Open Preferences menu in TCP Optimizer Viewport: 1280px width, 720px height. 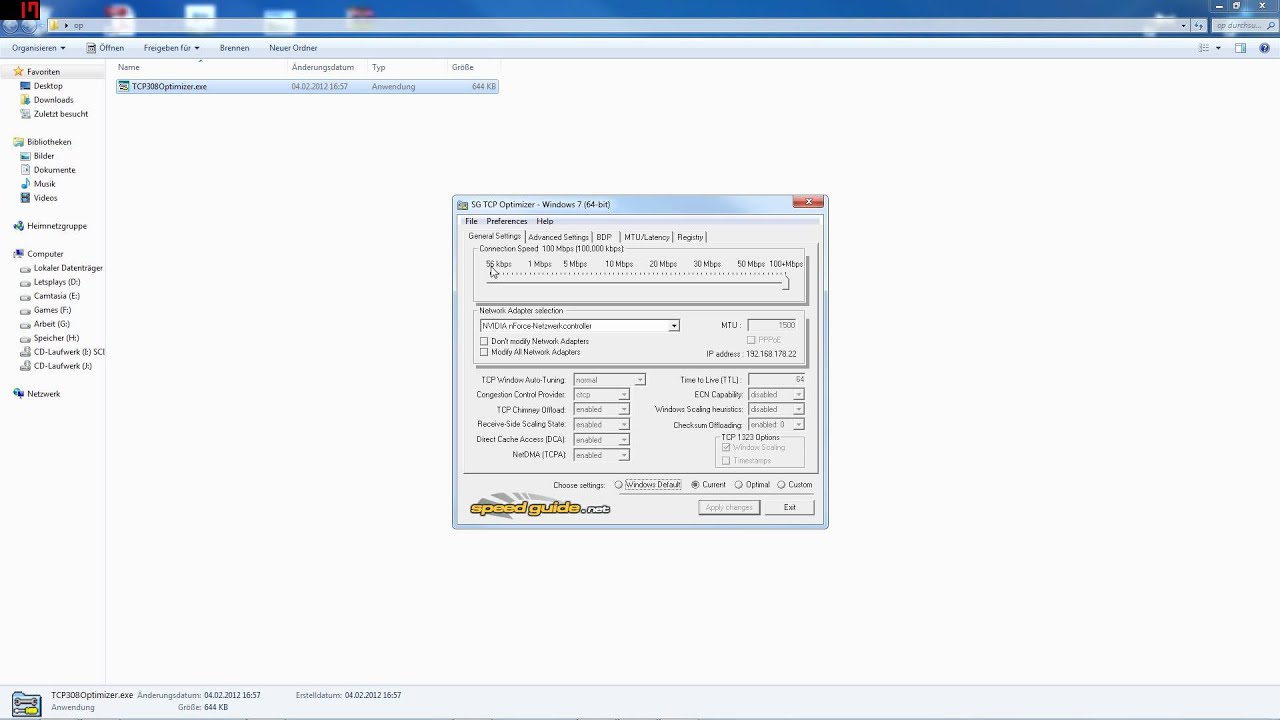(507, 221)
